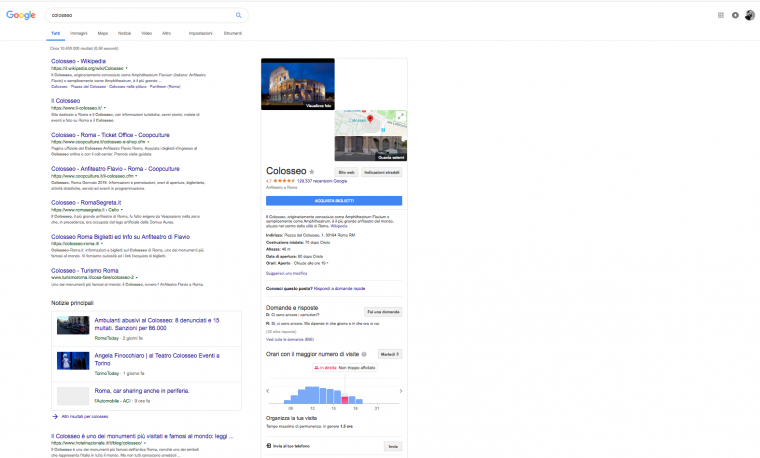Image resolution: width=760 pixels, height=458 pixels.
Task: Click the Piazza del Colosseo sitelink under Wikipedia
Action: coord(88,87)
